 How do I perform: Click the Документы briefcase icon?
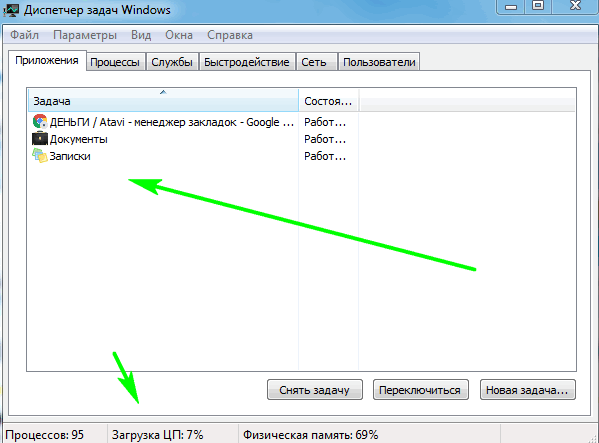40,139
